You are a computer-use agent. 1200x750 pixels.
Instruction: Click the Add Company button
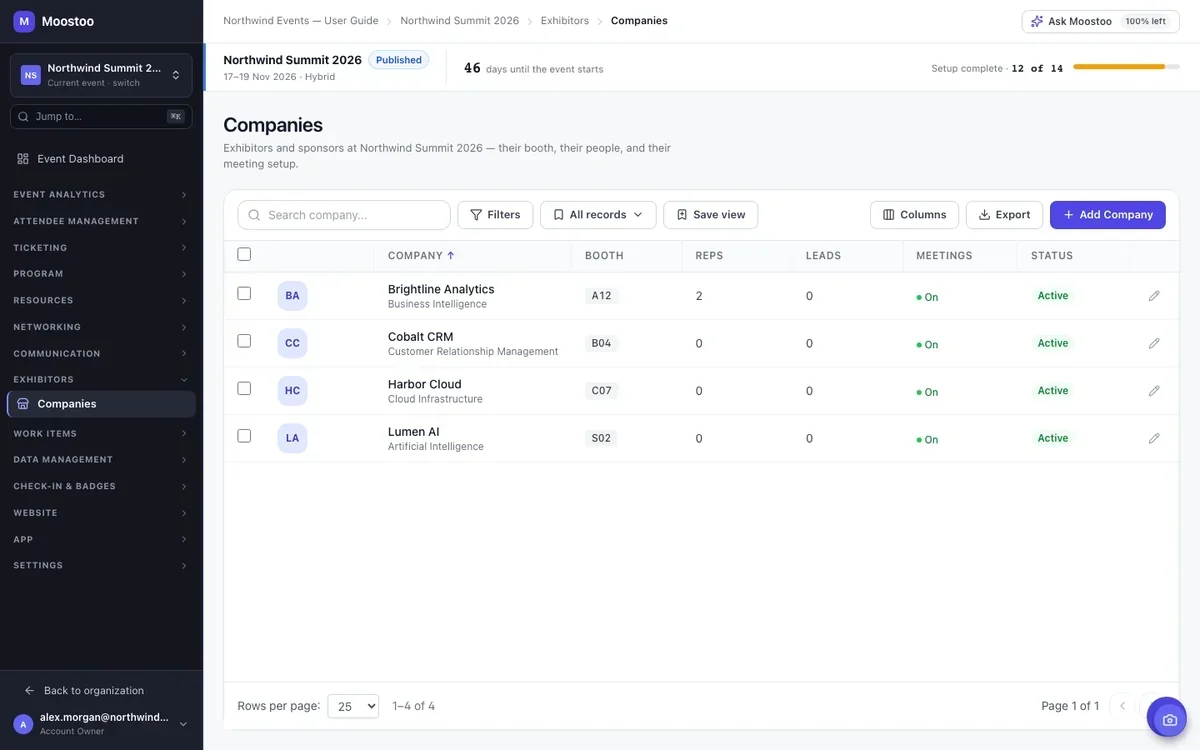click(1107, 215)
